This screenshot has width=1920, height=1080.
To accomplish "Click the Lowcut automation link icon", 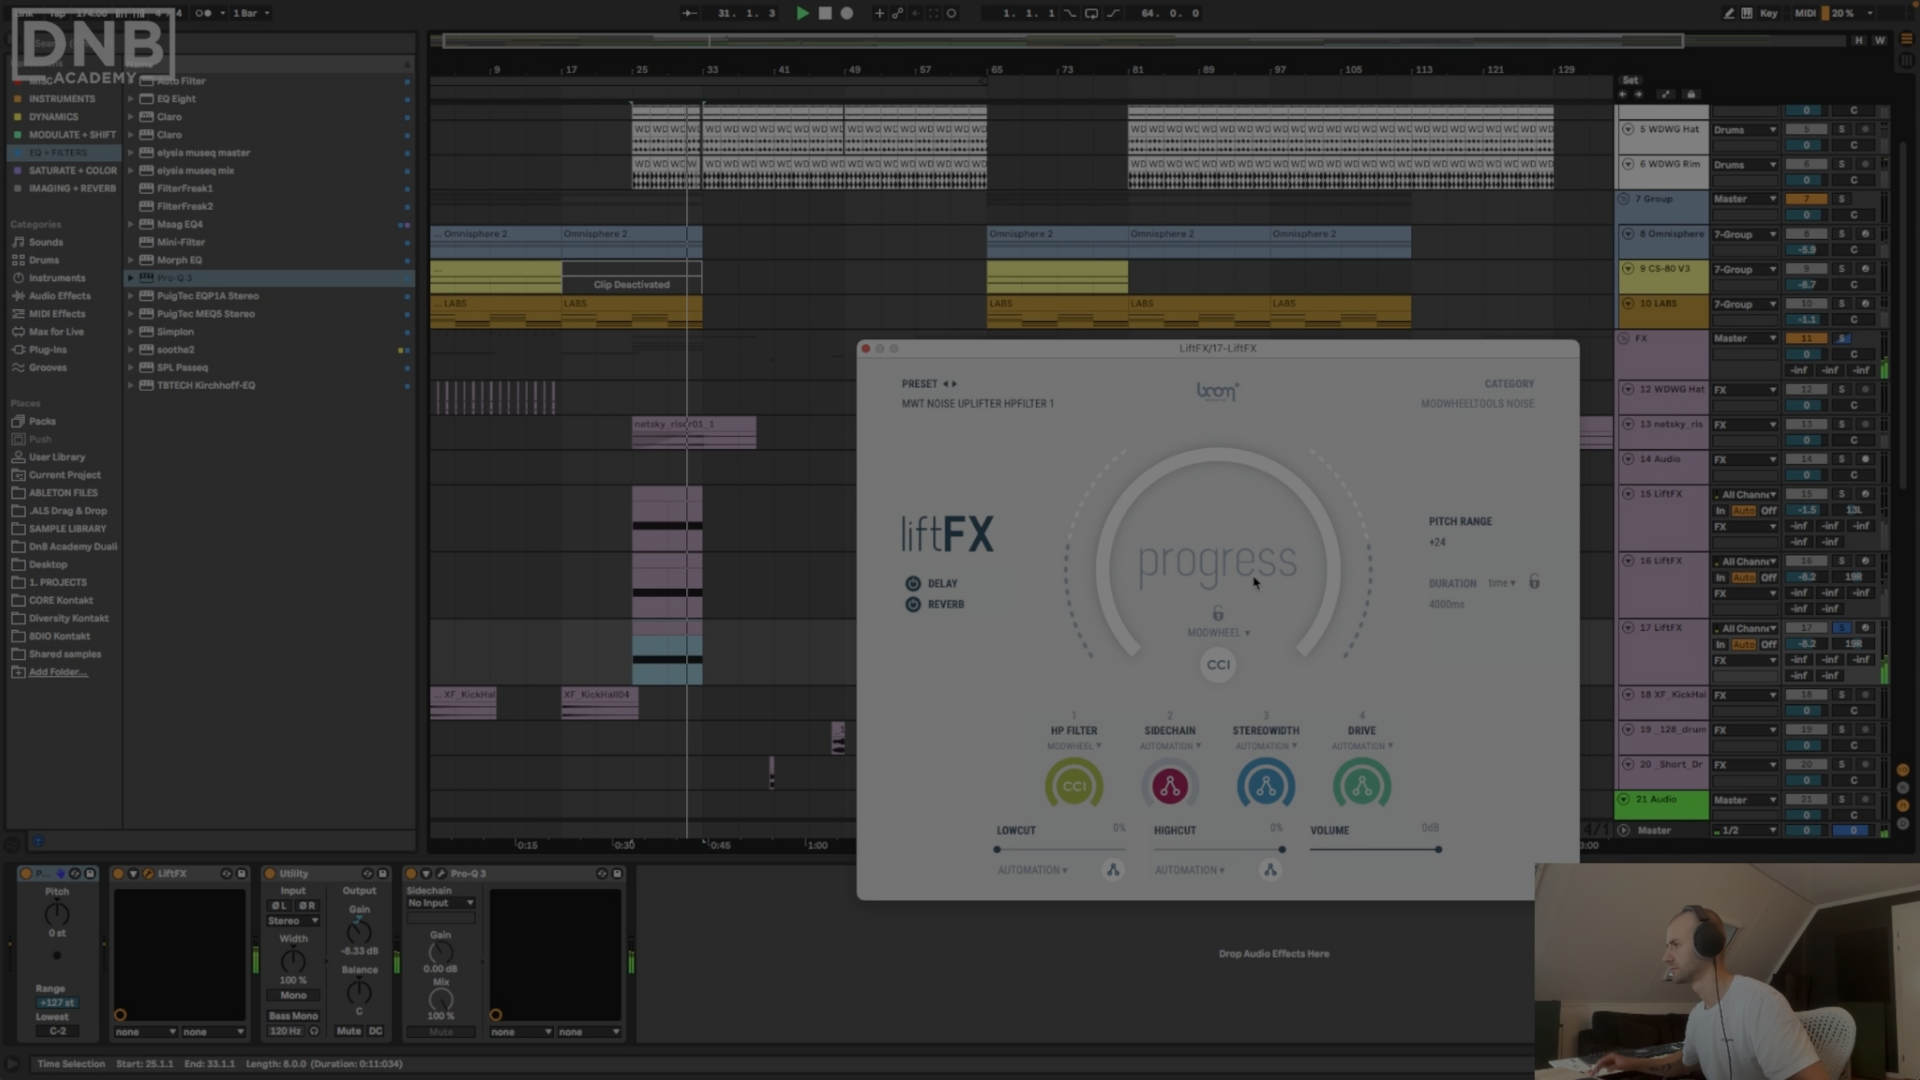I will tap(1113, 870).
